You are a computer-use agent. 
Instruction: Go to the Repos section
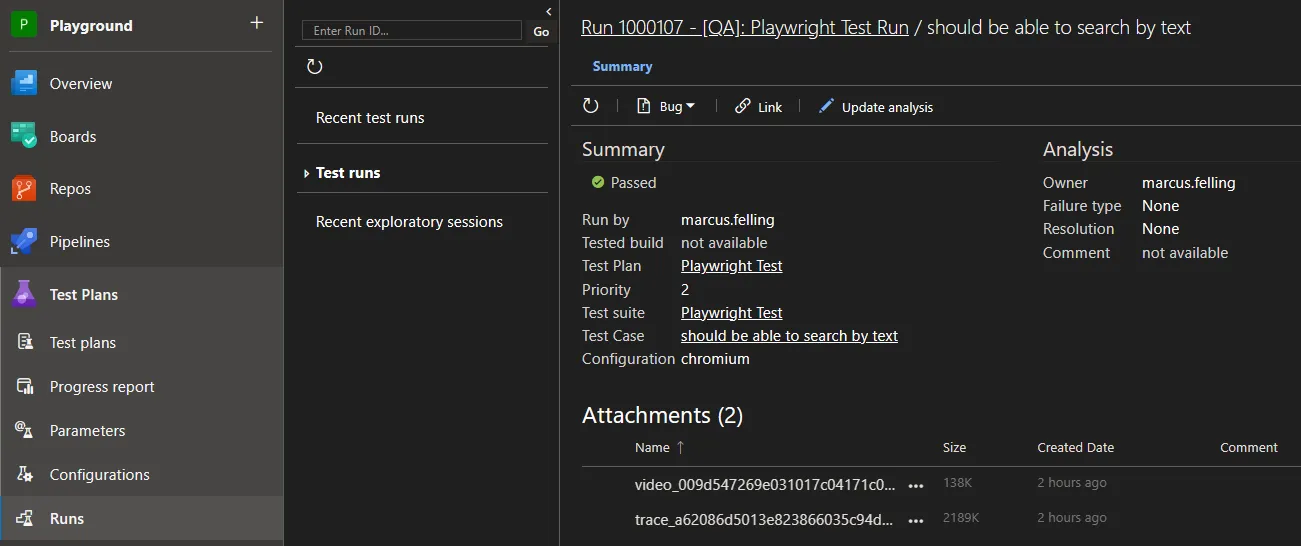pyautogui.click(x=70, y=189)
